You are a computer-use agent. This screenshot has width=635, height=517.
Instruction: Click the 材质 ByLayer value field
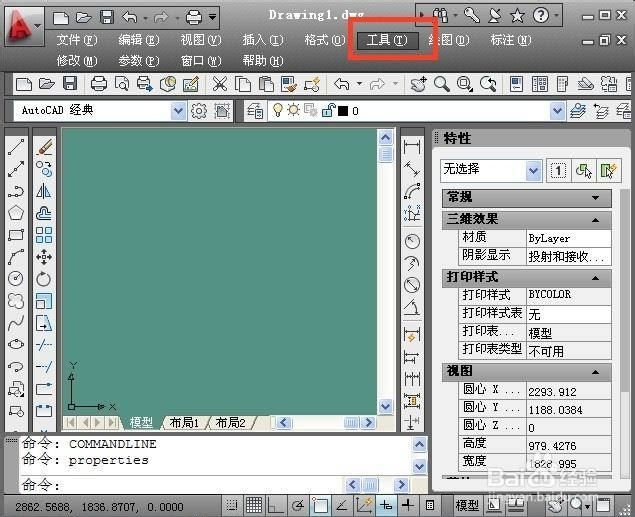[569, 238]
